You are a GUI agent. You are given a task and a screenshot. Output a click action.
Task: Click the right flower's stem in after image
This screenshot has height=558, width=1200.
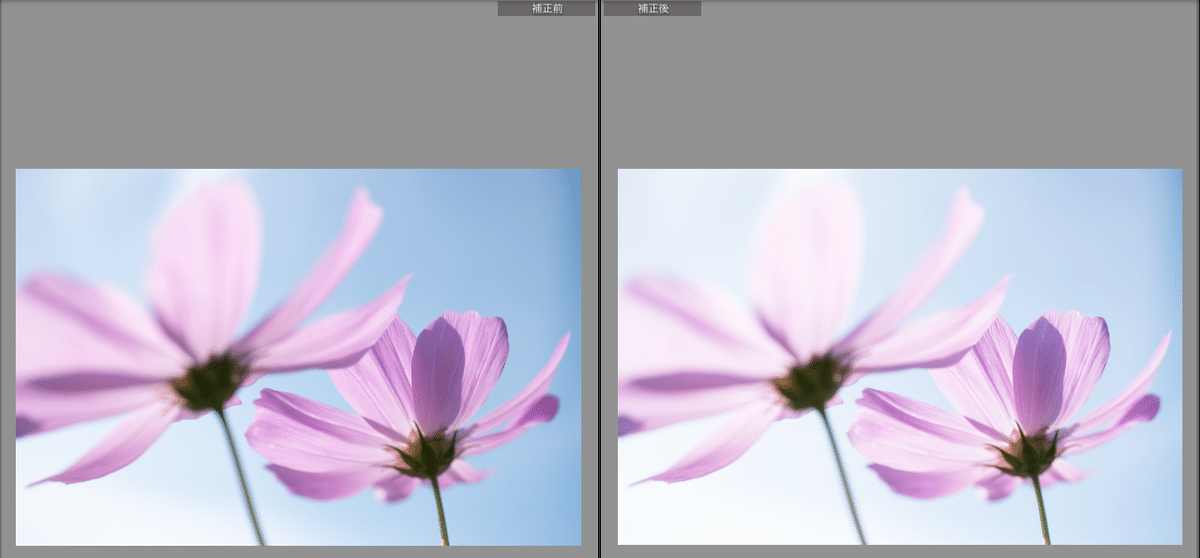(x=1040, y=510)
